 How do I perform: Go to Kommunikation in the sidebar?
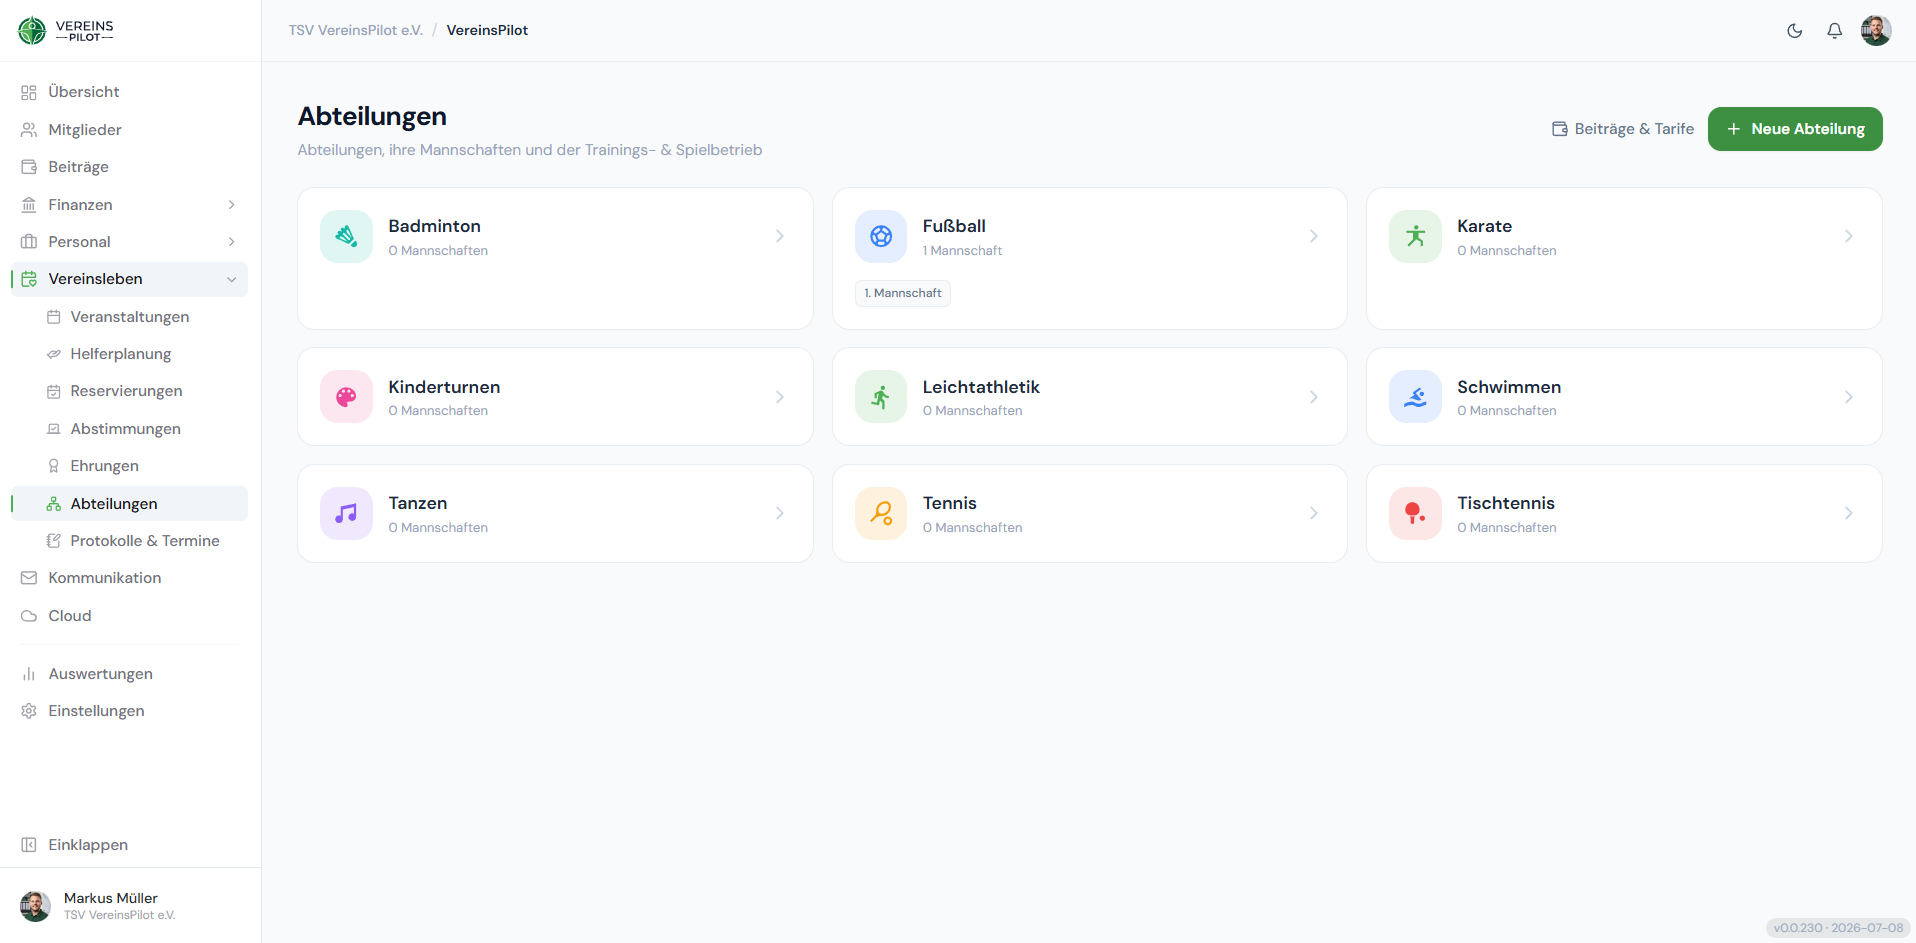coord(129,578)
